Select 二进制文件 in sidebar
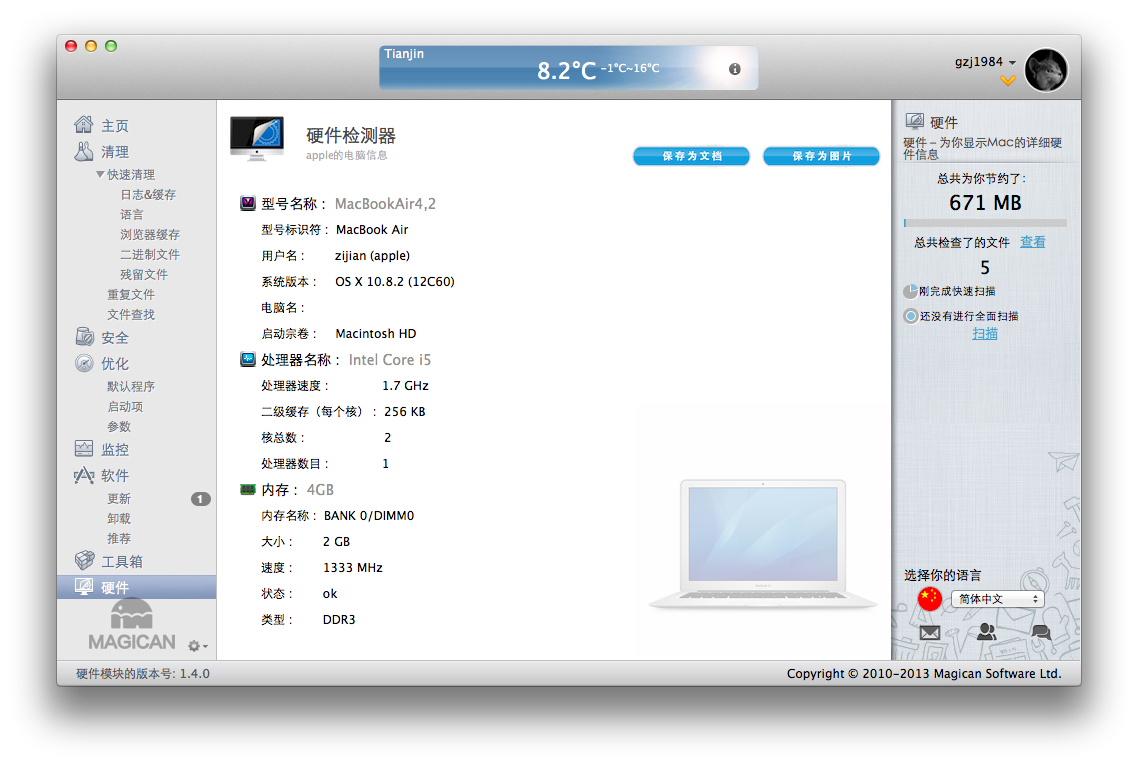 (x=150, y=254)
